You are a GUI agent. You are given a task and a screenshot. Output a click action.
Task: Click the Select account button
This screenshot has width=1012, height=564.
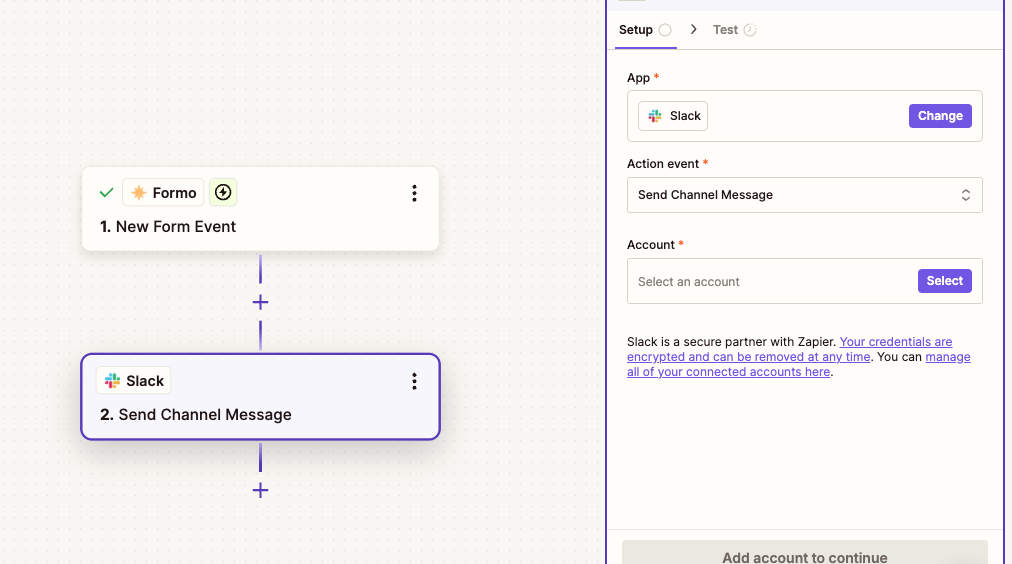pos(944,281)
